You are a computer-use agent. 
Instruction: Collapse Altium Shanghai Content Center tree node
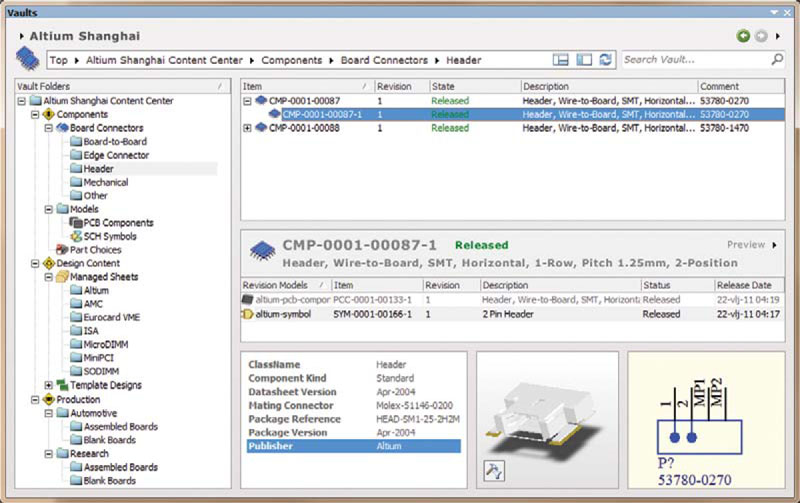(21, 101)
